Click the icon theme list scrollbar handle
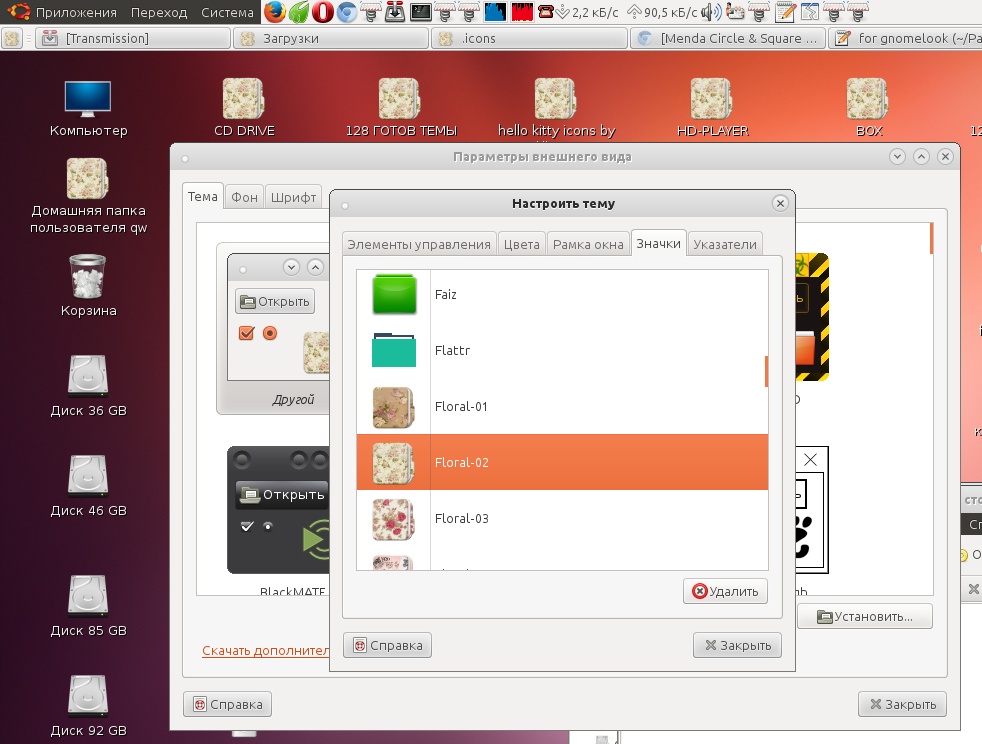Viewport: 982px width, 744px height. [766, 371]
